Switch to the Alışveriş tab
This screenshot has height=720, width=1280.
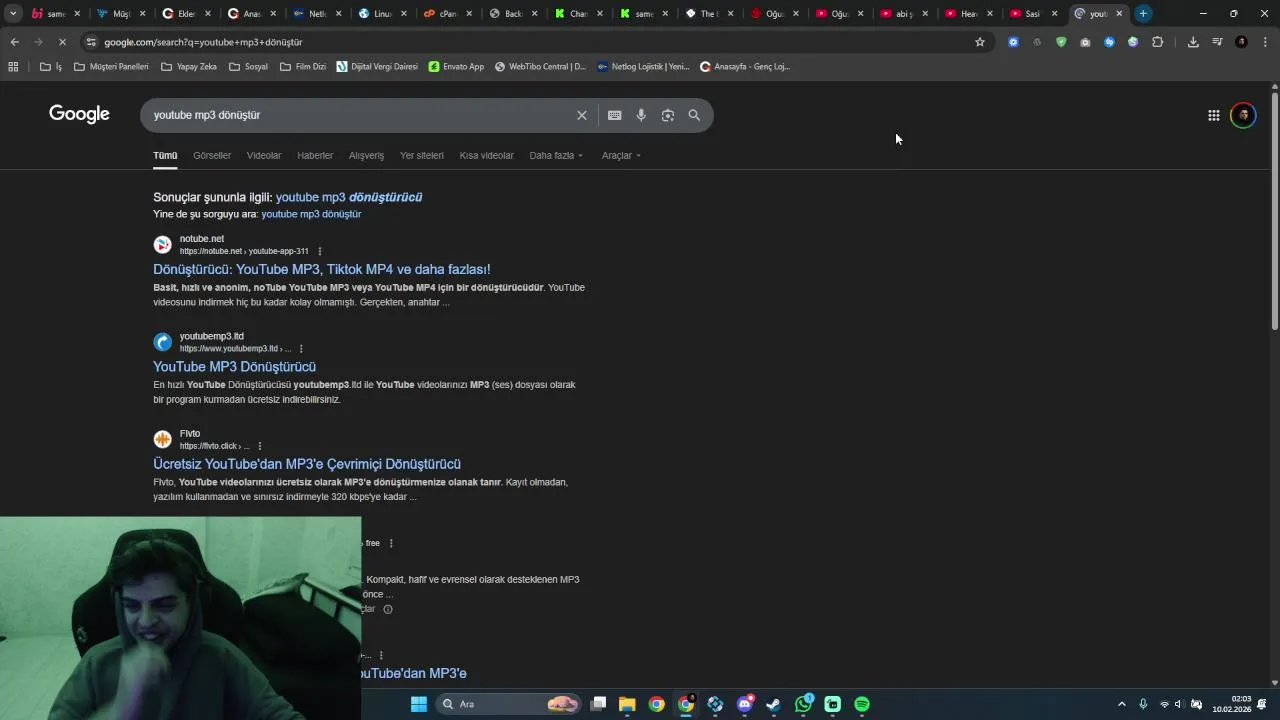[x=366, y=155]
